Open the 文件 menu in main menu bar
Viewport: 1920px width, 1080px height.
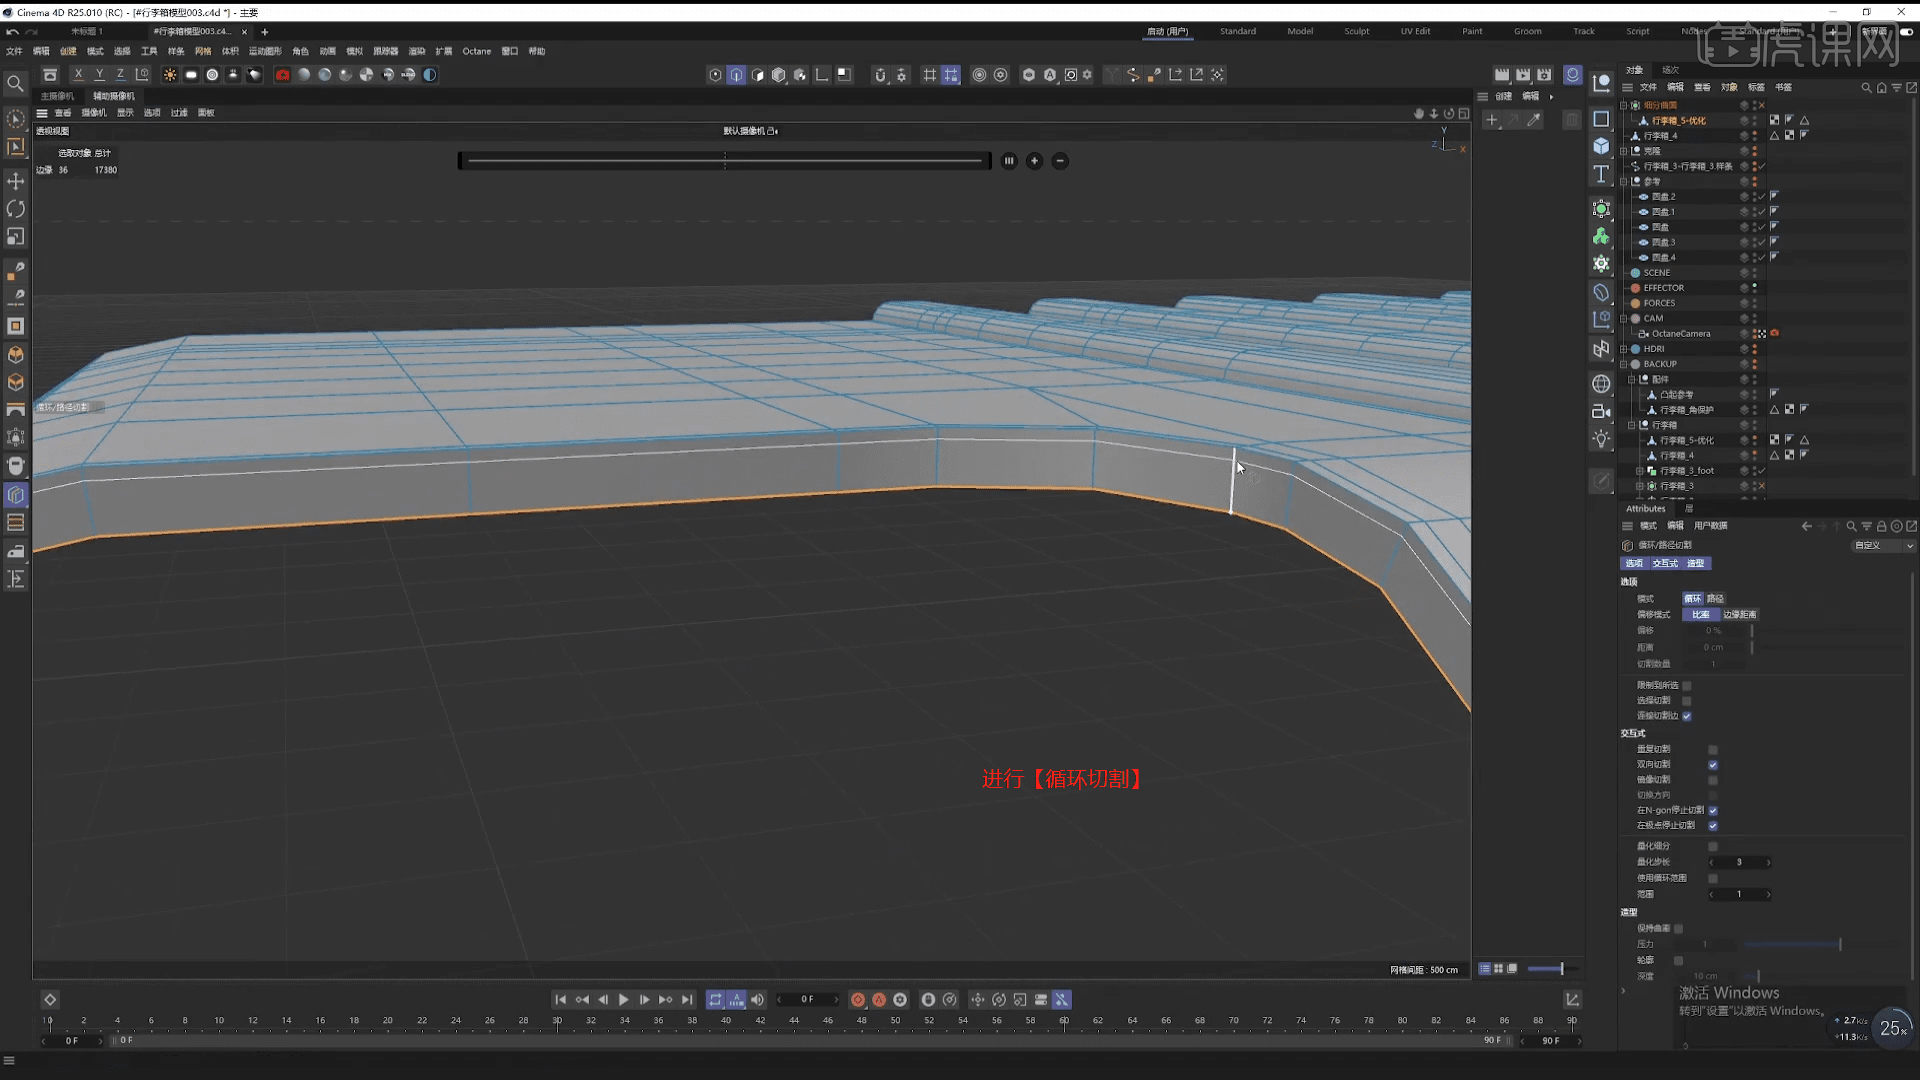[14, 51]
